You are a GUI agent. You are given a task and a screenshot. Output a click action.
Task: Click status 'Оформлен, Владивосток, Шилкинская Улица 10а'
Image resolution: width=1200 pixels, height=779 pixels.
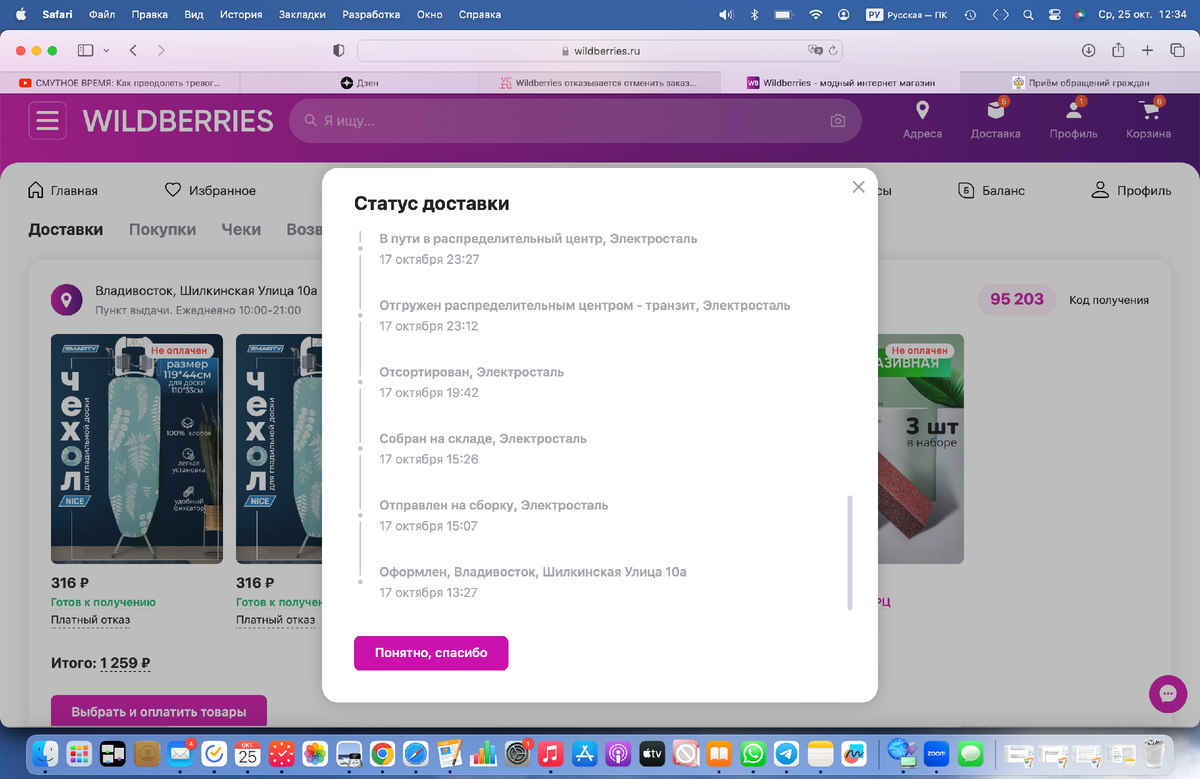click(533, 572)
